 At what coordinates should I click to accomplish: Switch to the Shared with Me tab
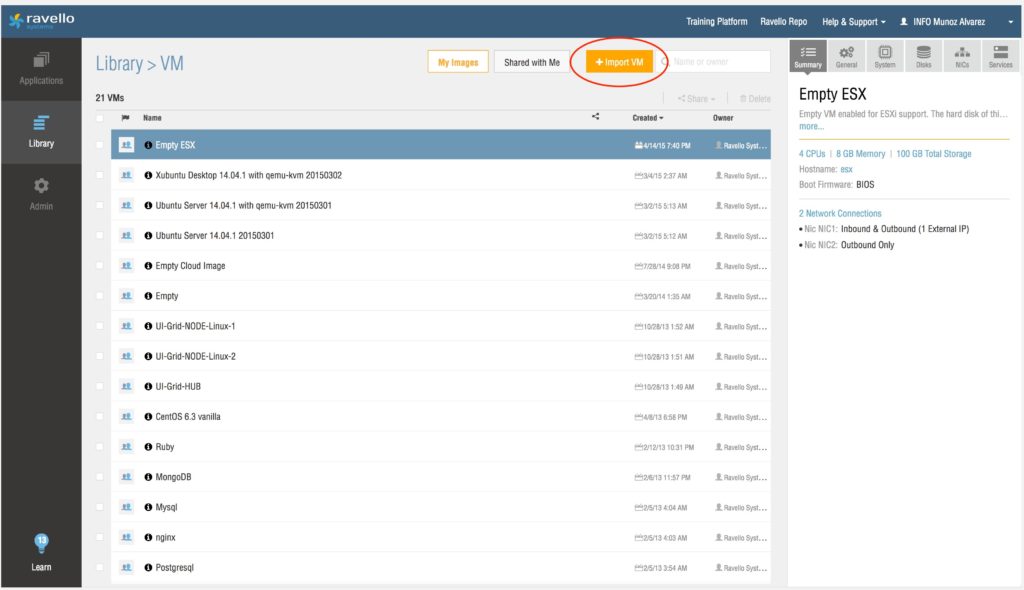coord(532,62)
